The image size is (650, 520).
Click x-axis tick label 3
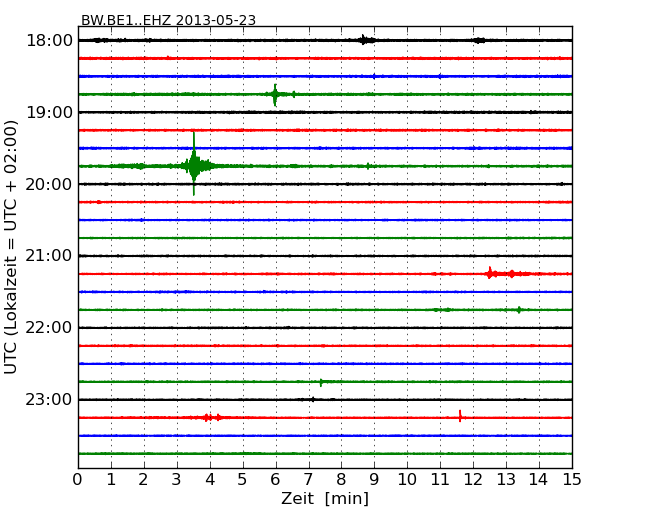point(177,480)
